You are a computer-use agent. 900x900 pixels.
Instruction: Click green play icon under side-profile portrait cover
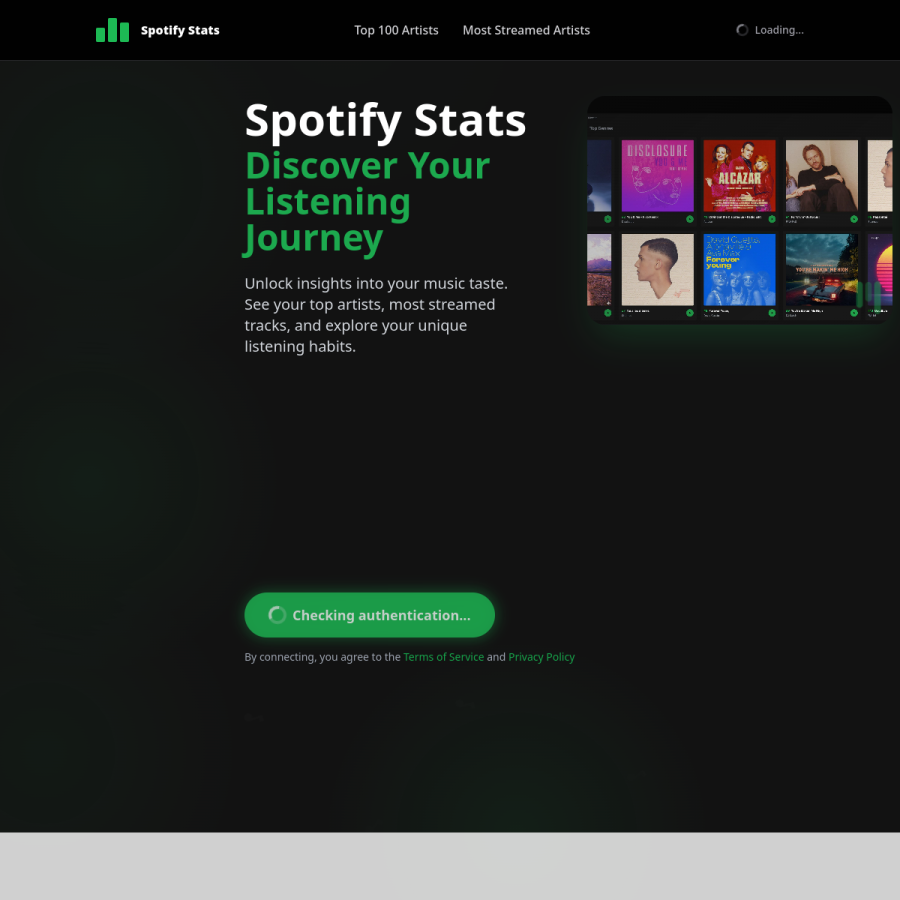tap(690, 313)
